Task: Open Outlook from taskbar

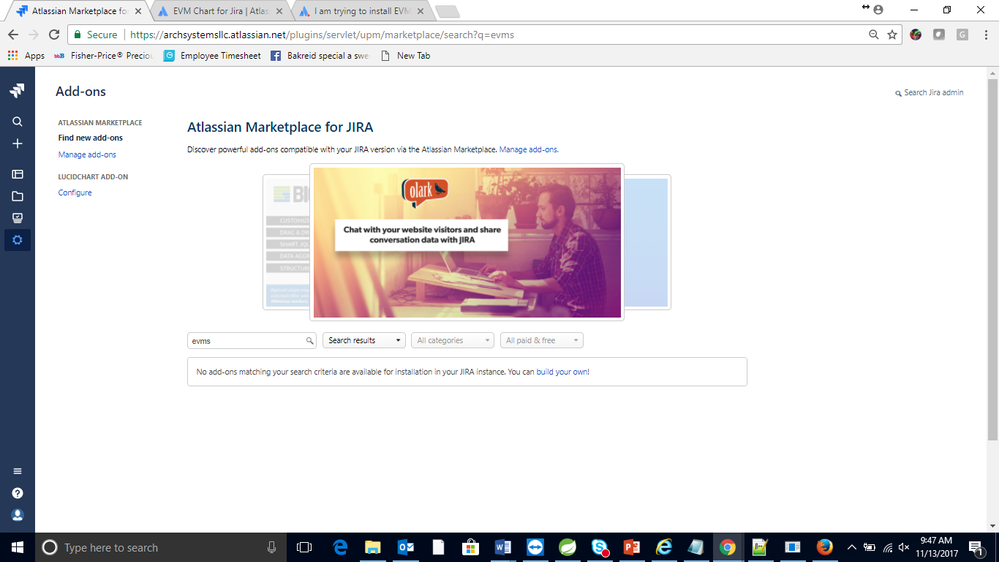Action: pyautogui.click(x=405, y=547)
